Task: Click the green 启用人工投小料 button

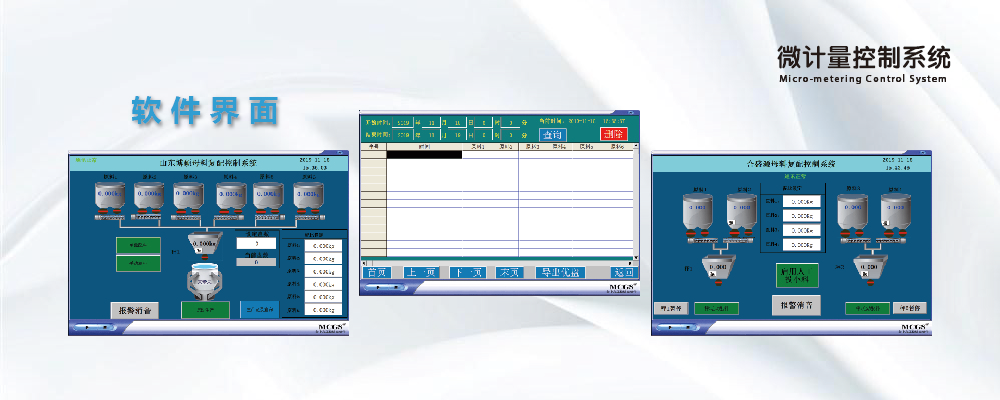Action: (x=797, y=274)
